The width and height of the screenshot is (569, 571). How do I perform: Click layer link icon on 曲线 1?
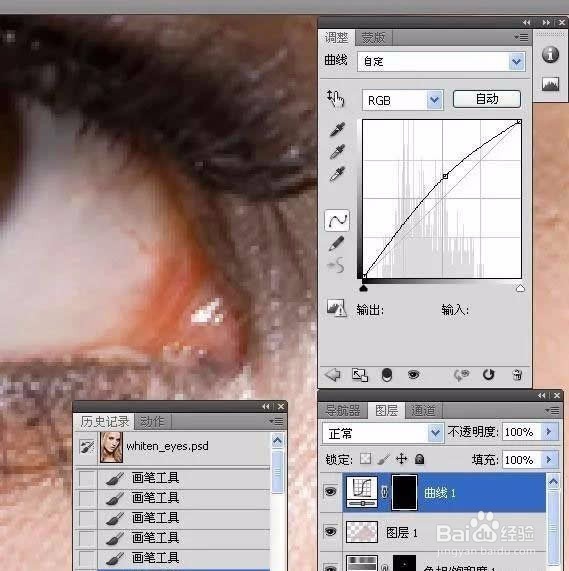pyautogui.click(x=385, y=492)
